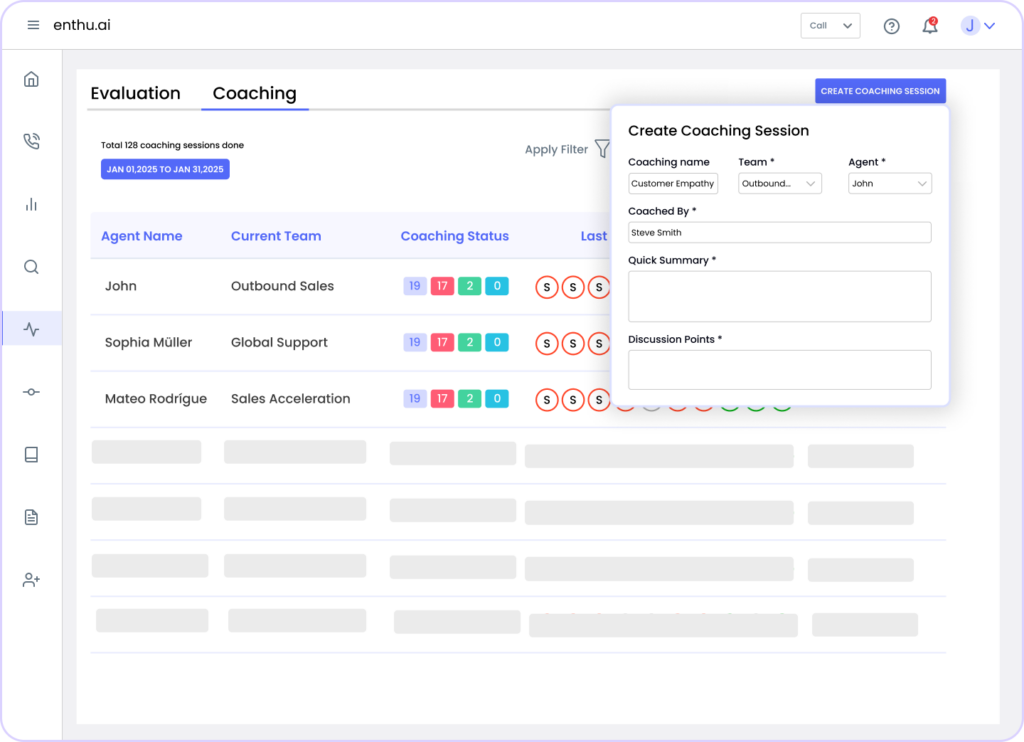1024x742 pixels.
Task: Switch to the Evaluation tab
Action: (x=136, y=93)
